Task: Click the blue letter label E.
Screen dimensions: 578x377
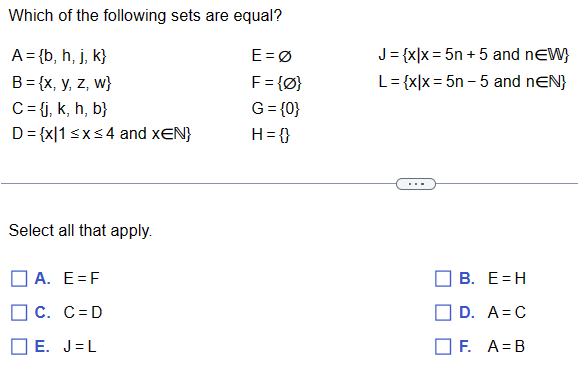Action: (42, 346)
